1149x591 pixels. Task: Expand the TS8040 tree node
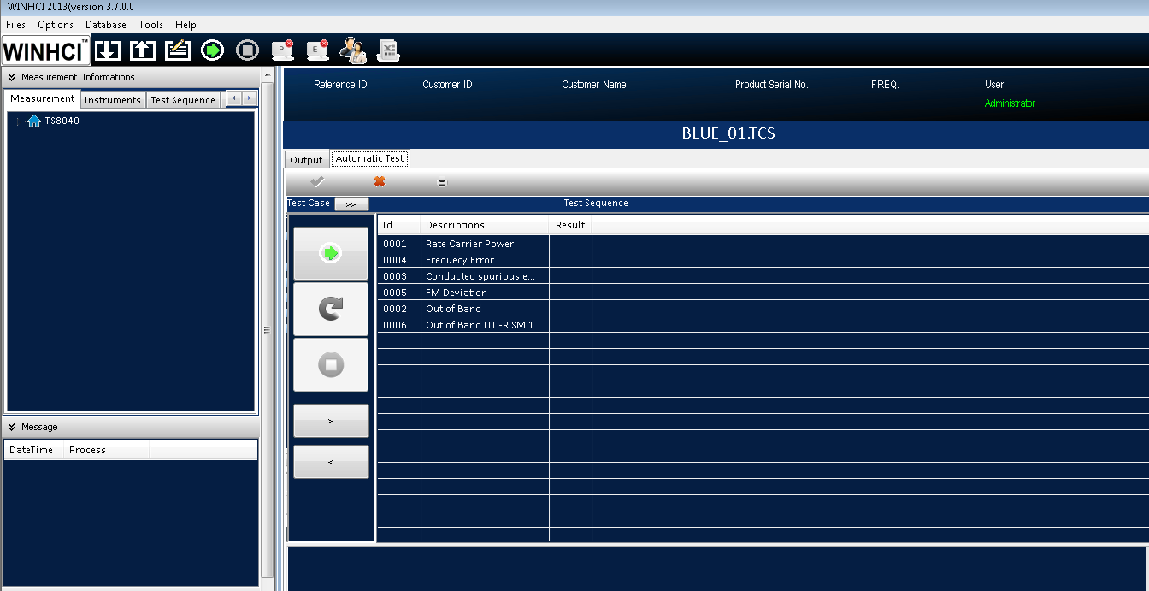click(18, 121)
